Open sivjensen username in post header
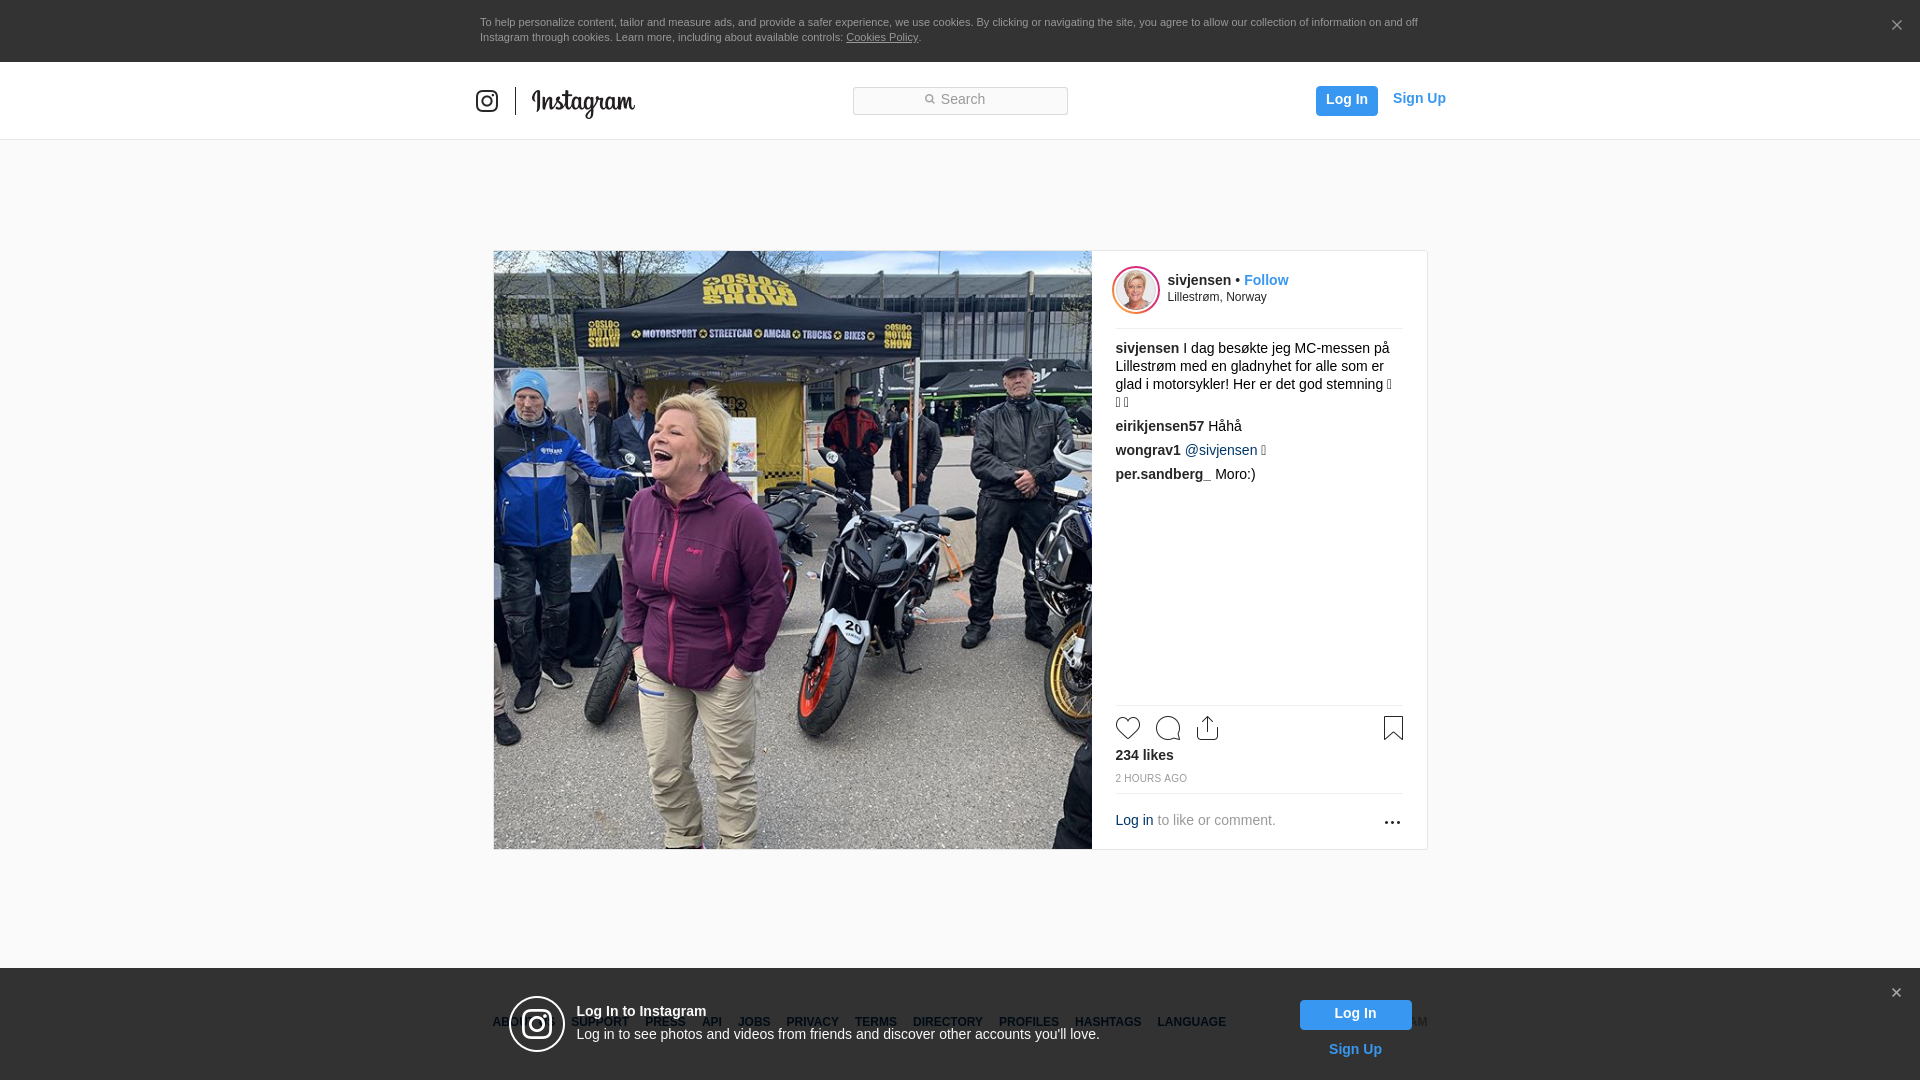 tap(1199, 280)
